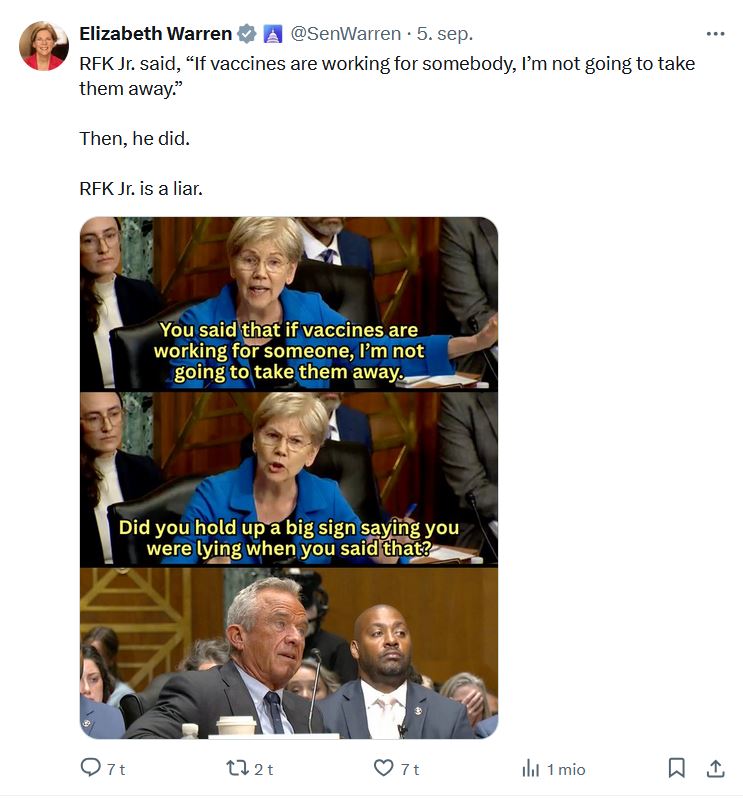Viewport: 743px width, 798px height.
Task: Open the 5. sep. timestamp link
Action: (x=445, y=34)
